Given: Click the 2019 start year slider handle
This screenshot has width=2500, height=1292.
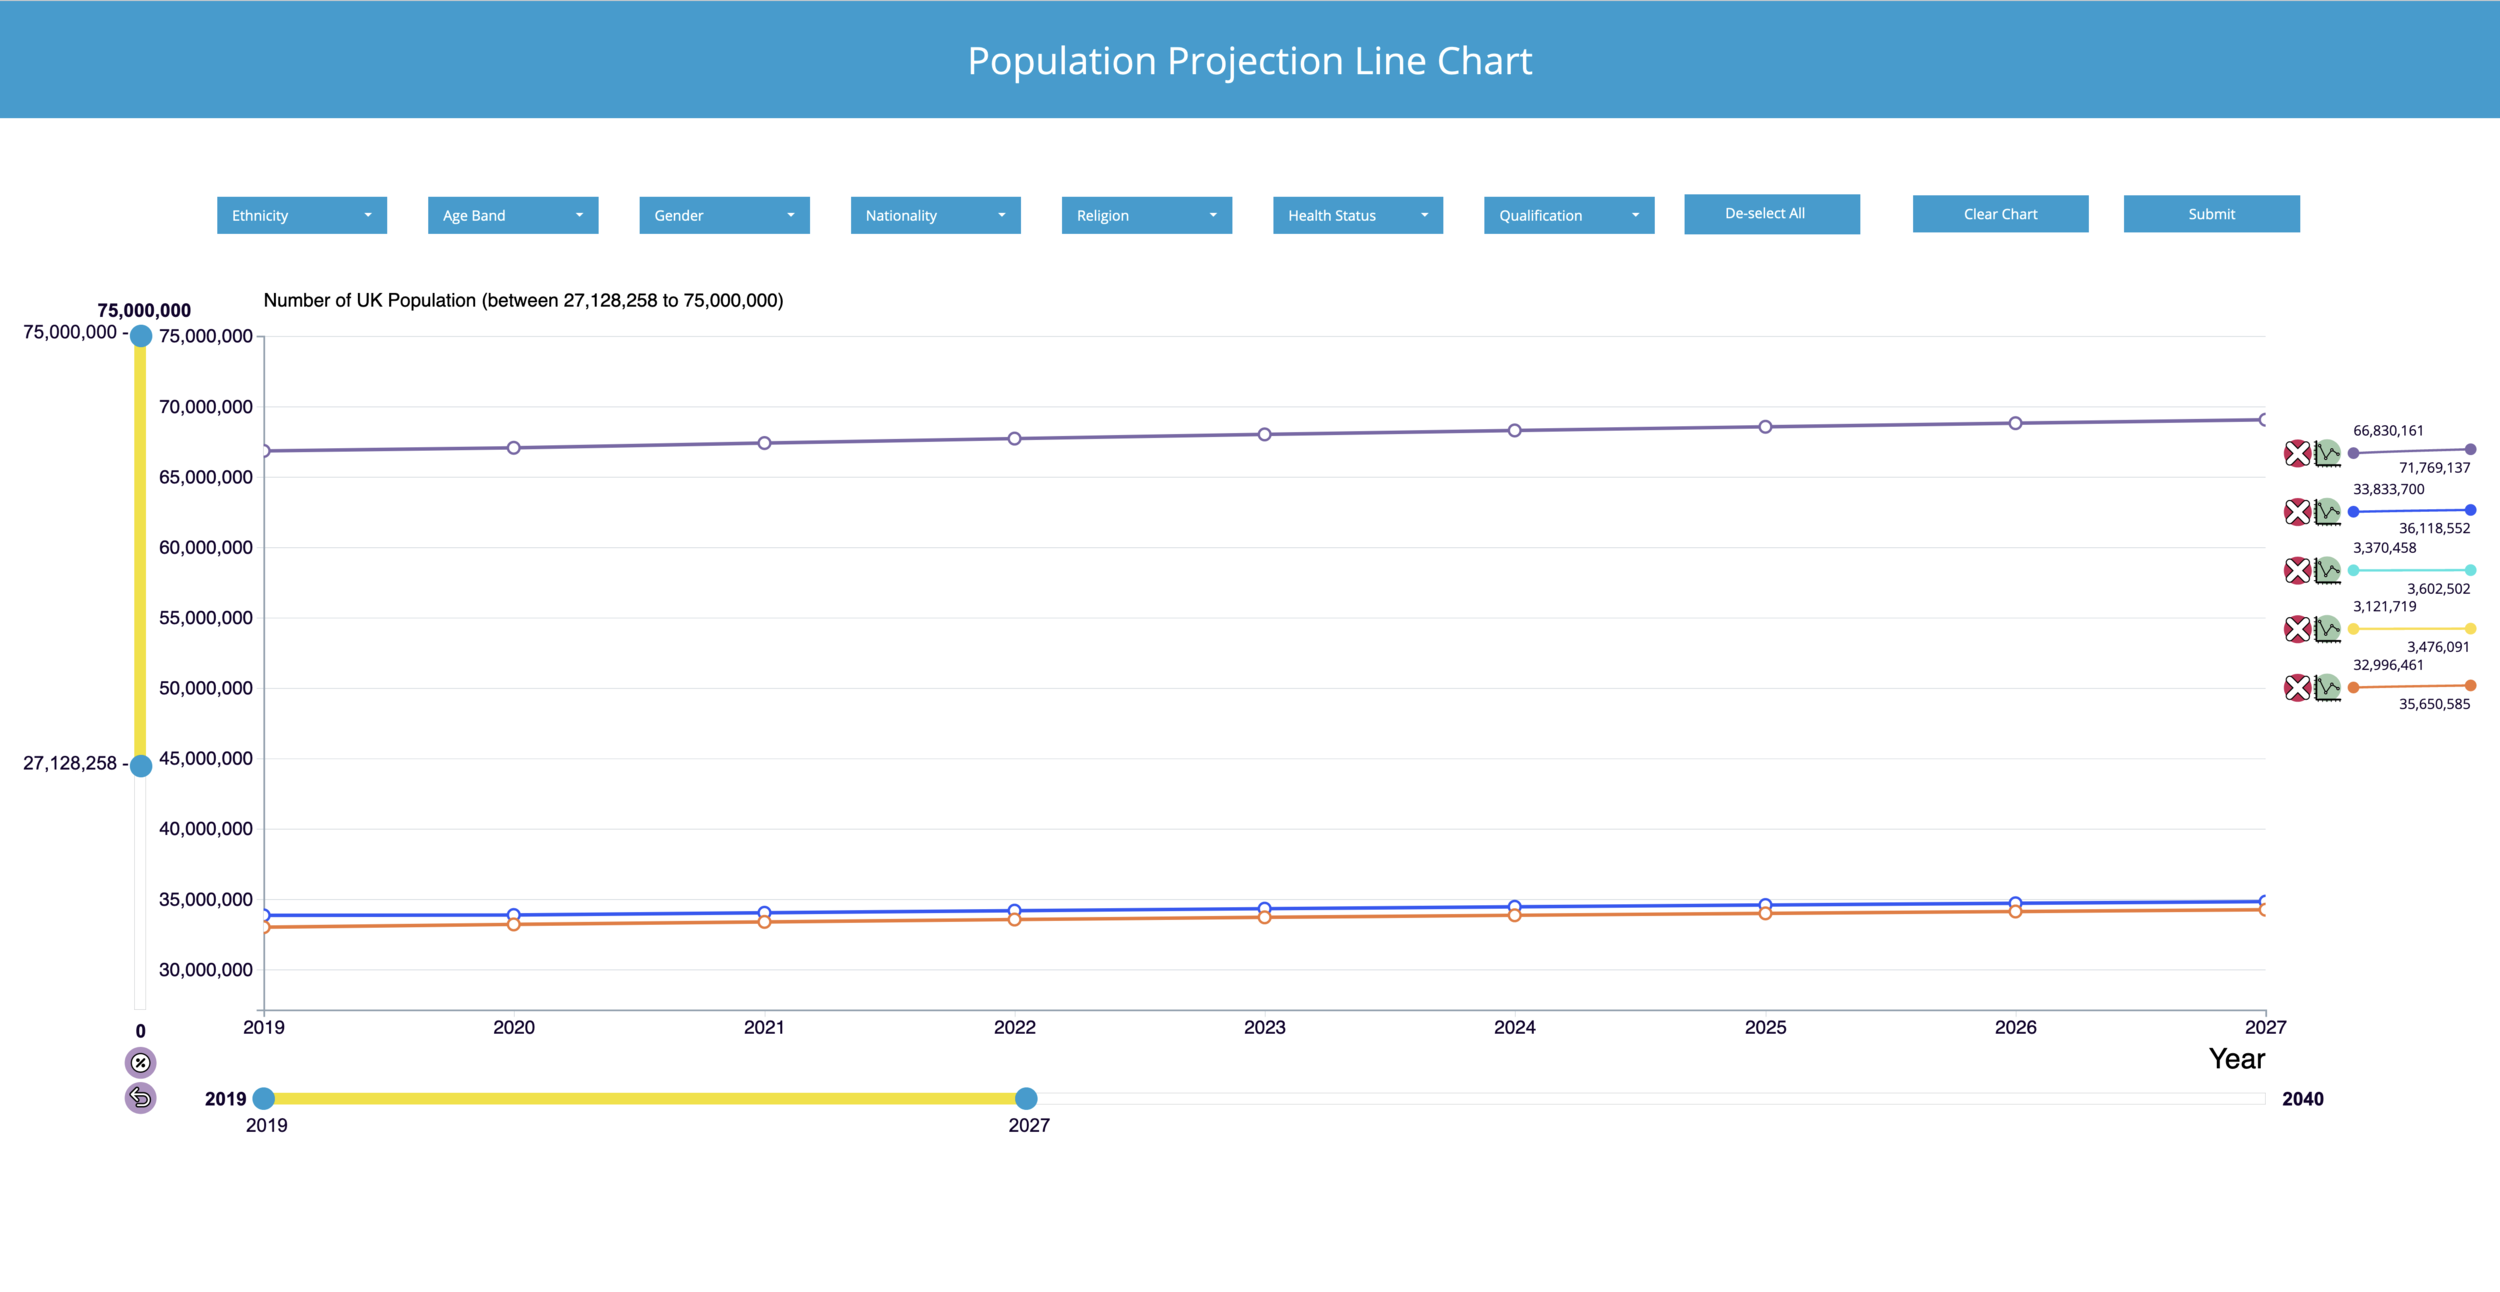Looking at the screenshot, I should pyautogui.click(x=264, y=1098).
